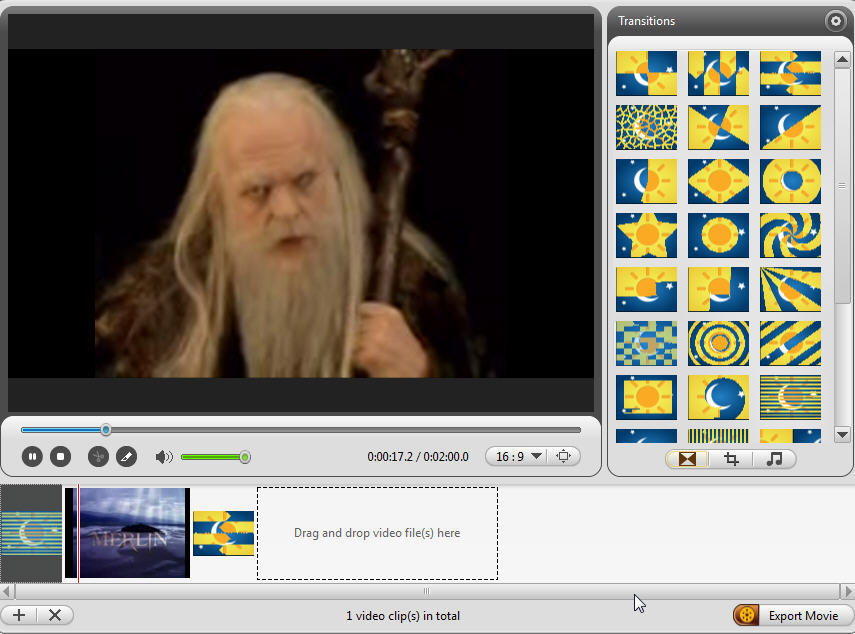Open the clip editor with the pencil icon
Viewport: 855px width, 634px height.
(126, 457)
